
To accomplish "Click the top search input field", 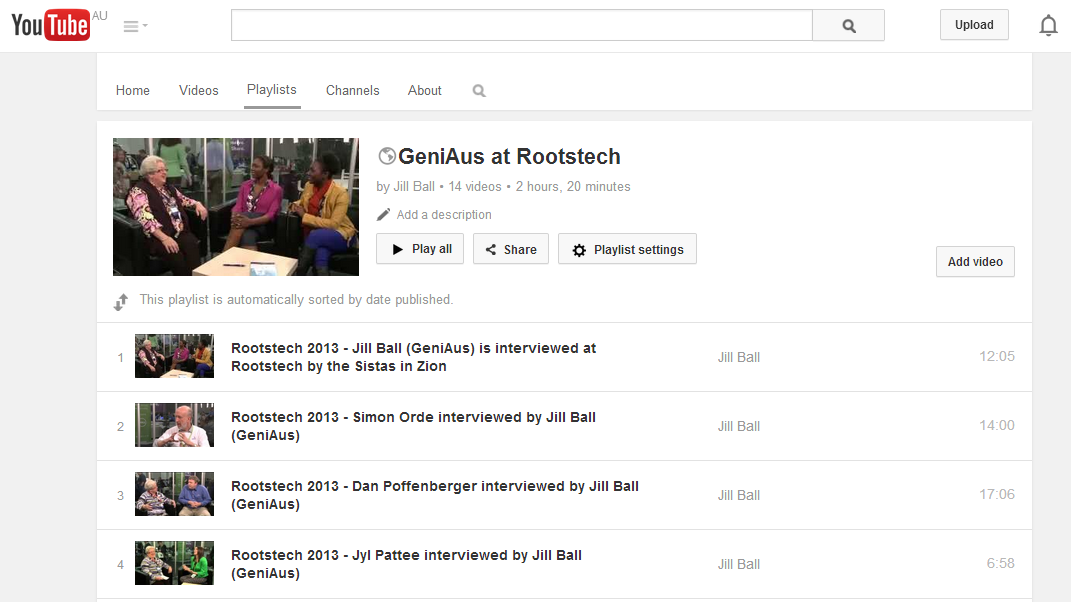I will click(x=522, y=25).
